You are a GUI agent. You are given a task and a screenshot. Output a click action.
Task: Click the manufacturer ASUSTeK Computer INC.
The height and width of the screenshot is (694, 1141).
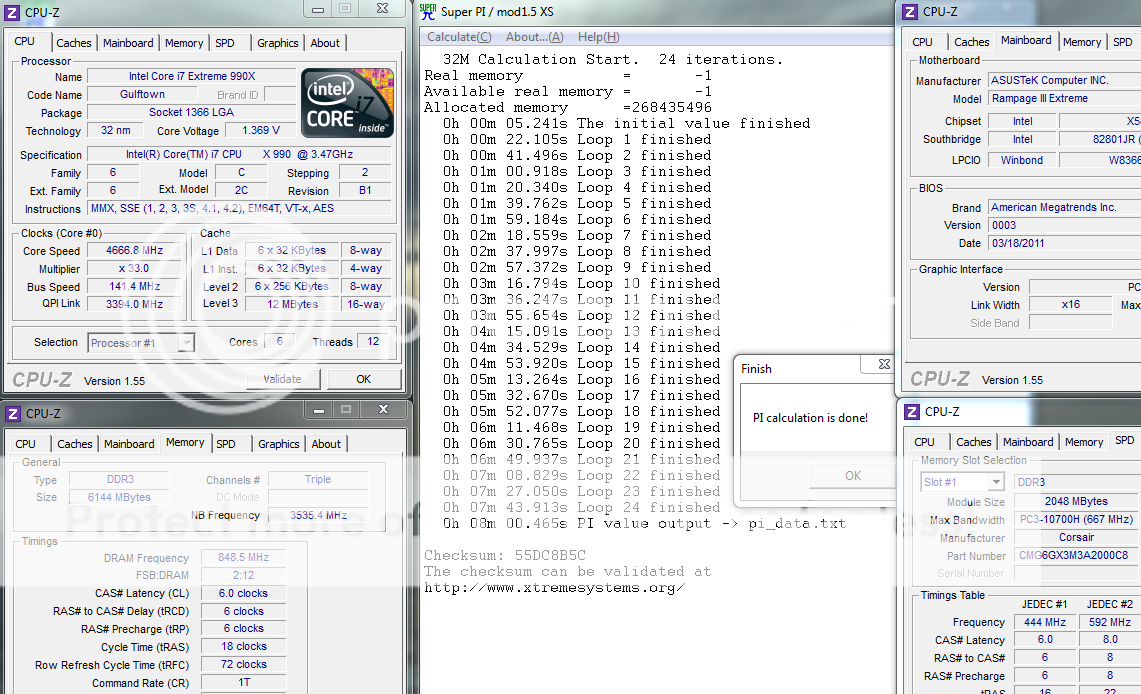(1064, 81)
